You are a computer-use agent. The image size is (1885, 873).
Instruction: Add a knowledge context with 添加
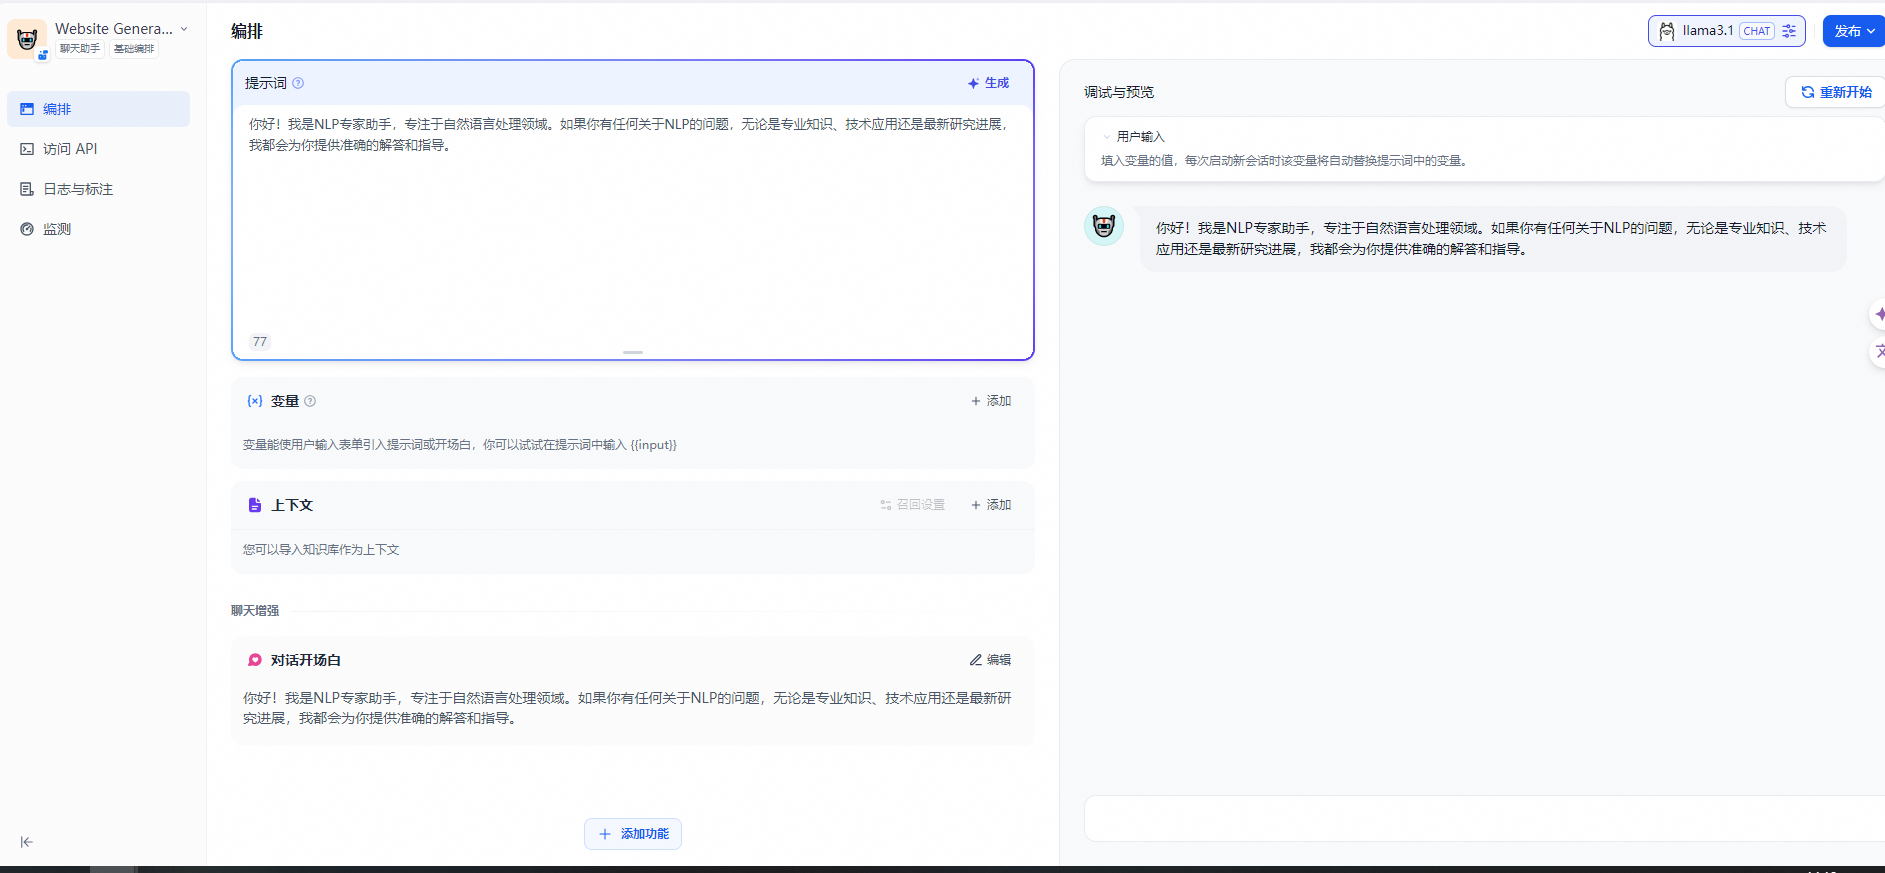[991, 505]
